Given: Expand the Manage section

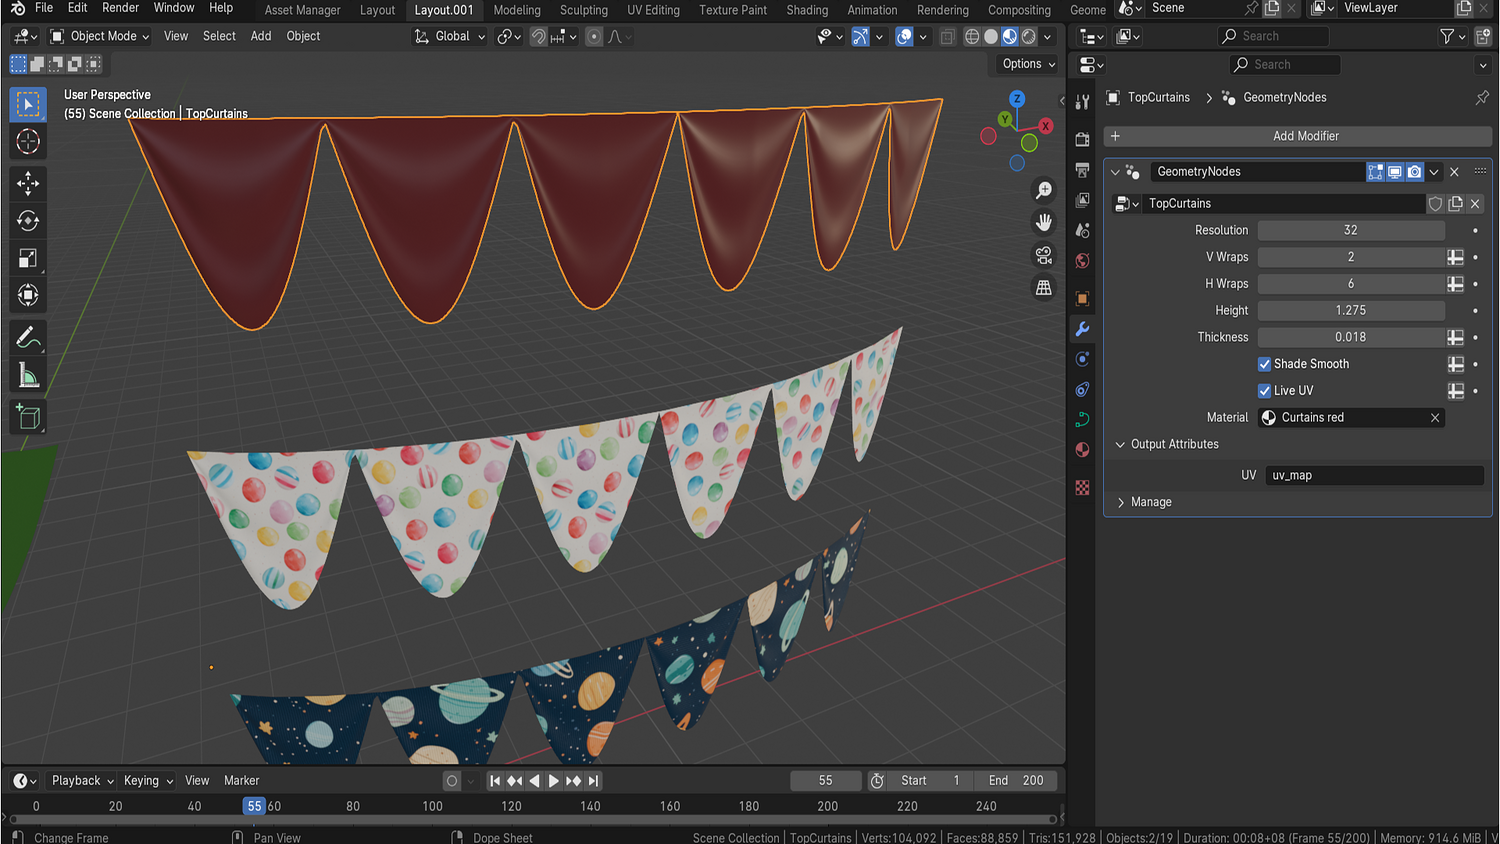Looking at the screenshot, I should click(1150, 502).
